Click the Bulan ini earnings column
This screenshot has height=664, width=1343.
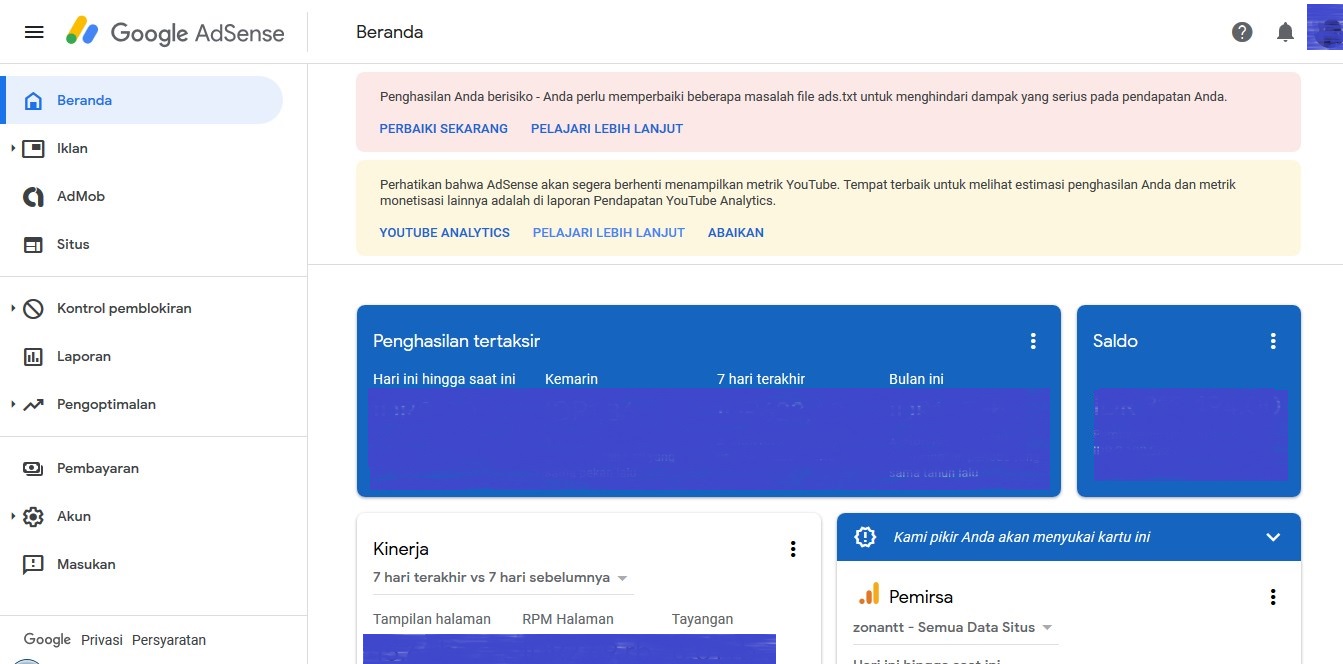(x=916, y=379)
